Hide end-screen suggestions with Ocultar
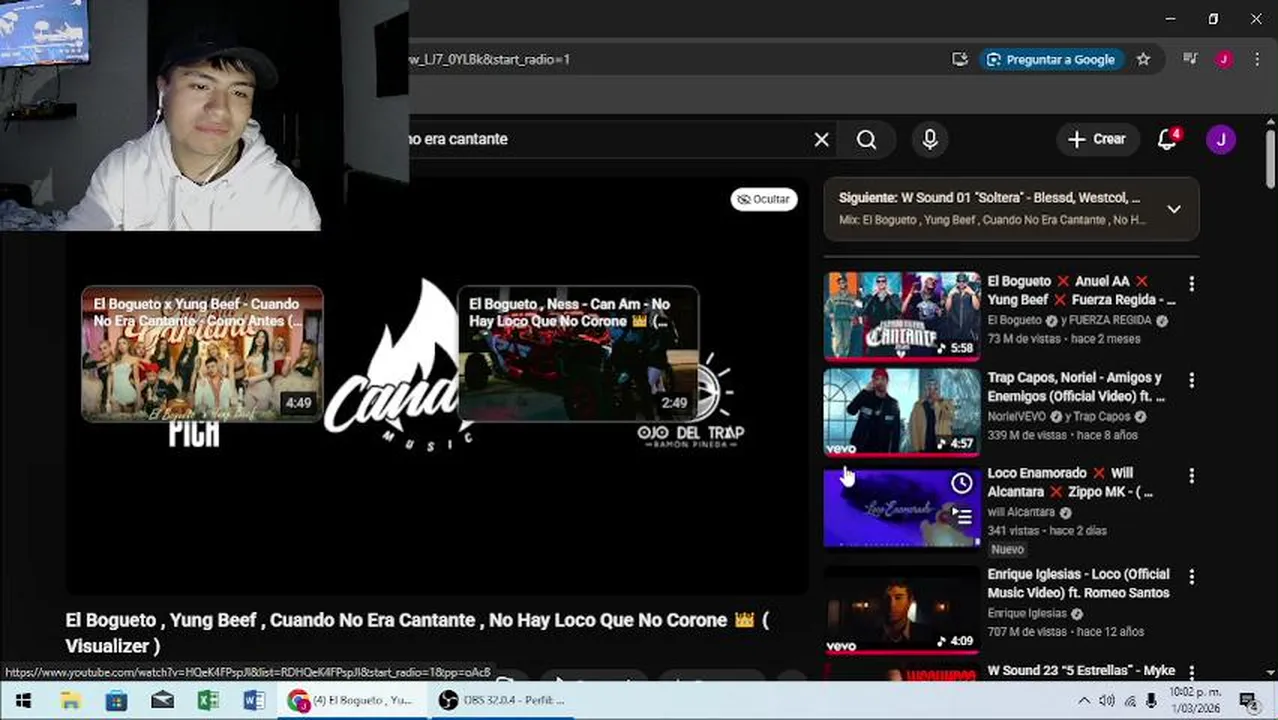 [764, 199]
